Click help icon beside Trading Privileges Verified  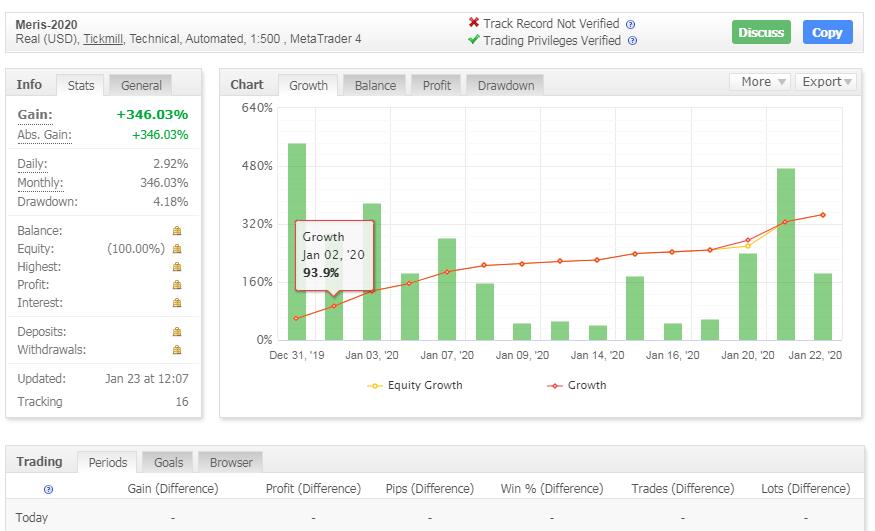point(630,41)
